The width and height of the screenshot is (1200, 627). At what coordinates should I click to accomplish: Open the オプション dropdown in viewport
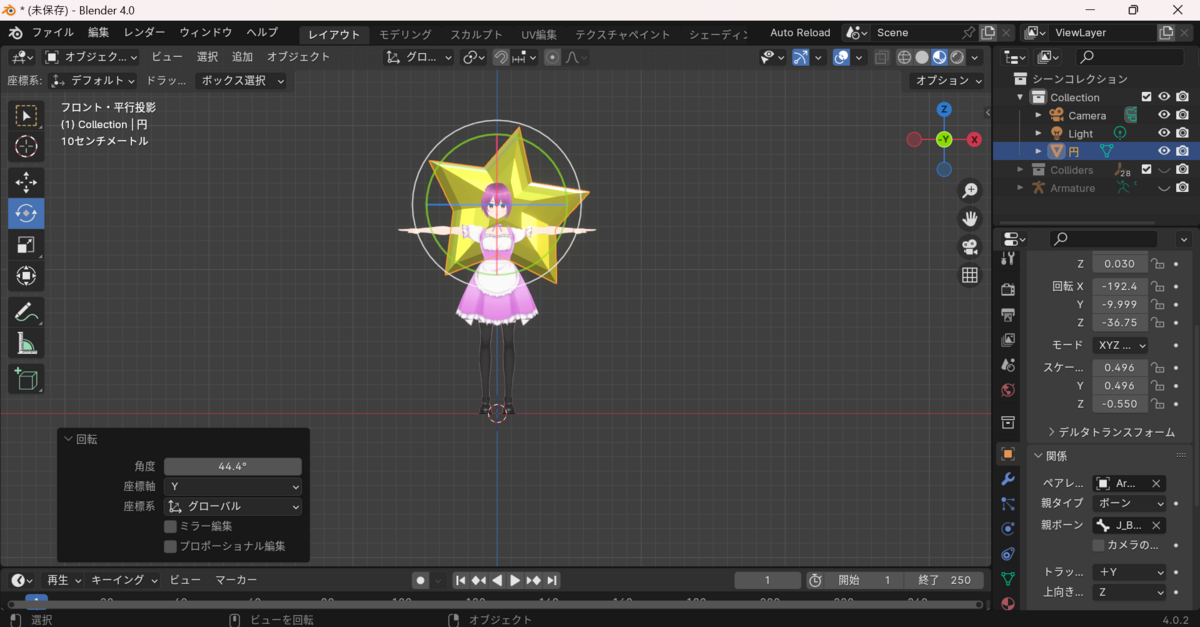(949, 80)
